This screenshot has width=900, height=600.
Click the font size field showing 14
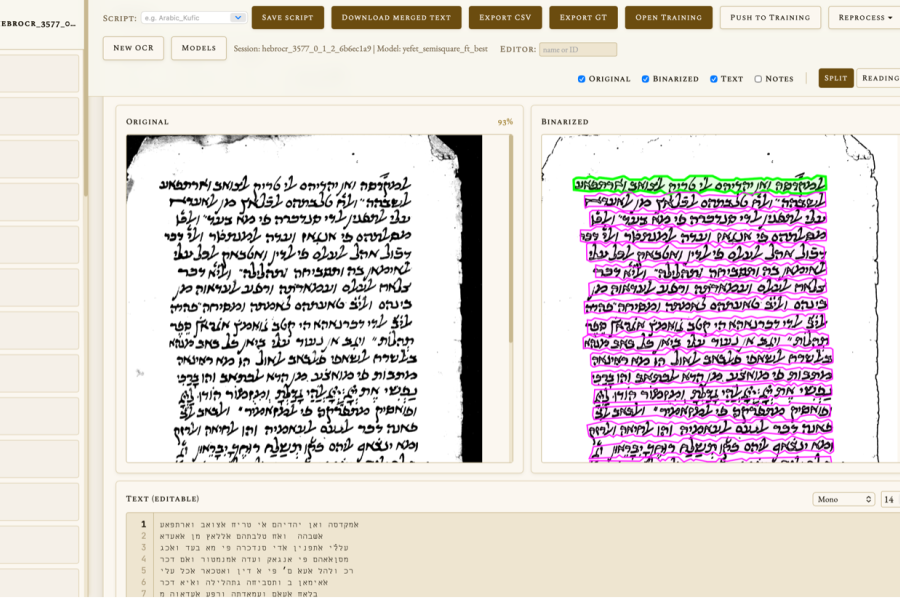pos(890,500)
